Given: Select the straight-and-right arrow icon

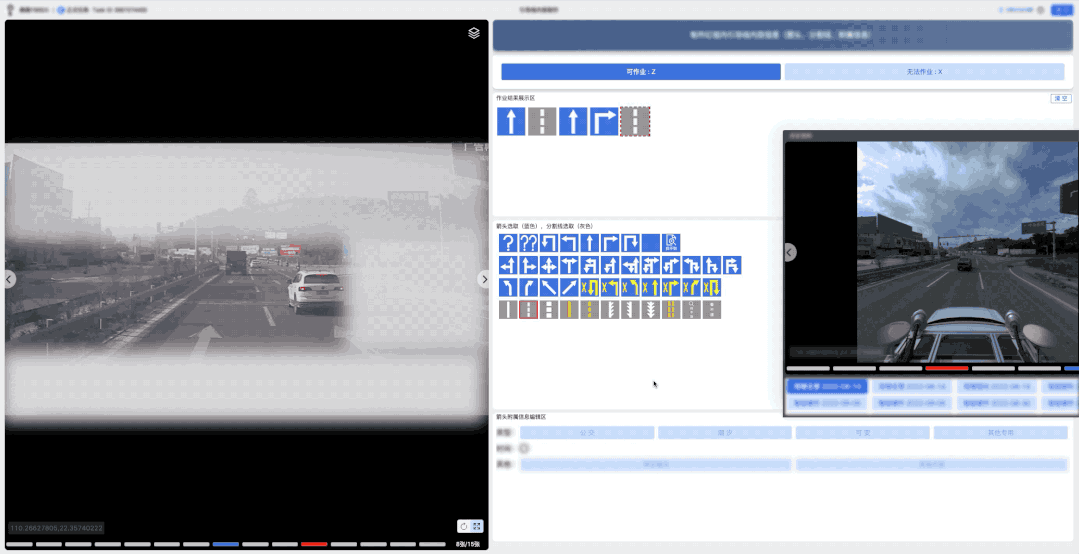Looking at the screenshot, I should [528, 265].
